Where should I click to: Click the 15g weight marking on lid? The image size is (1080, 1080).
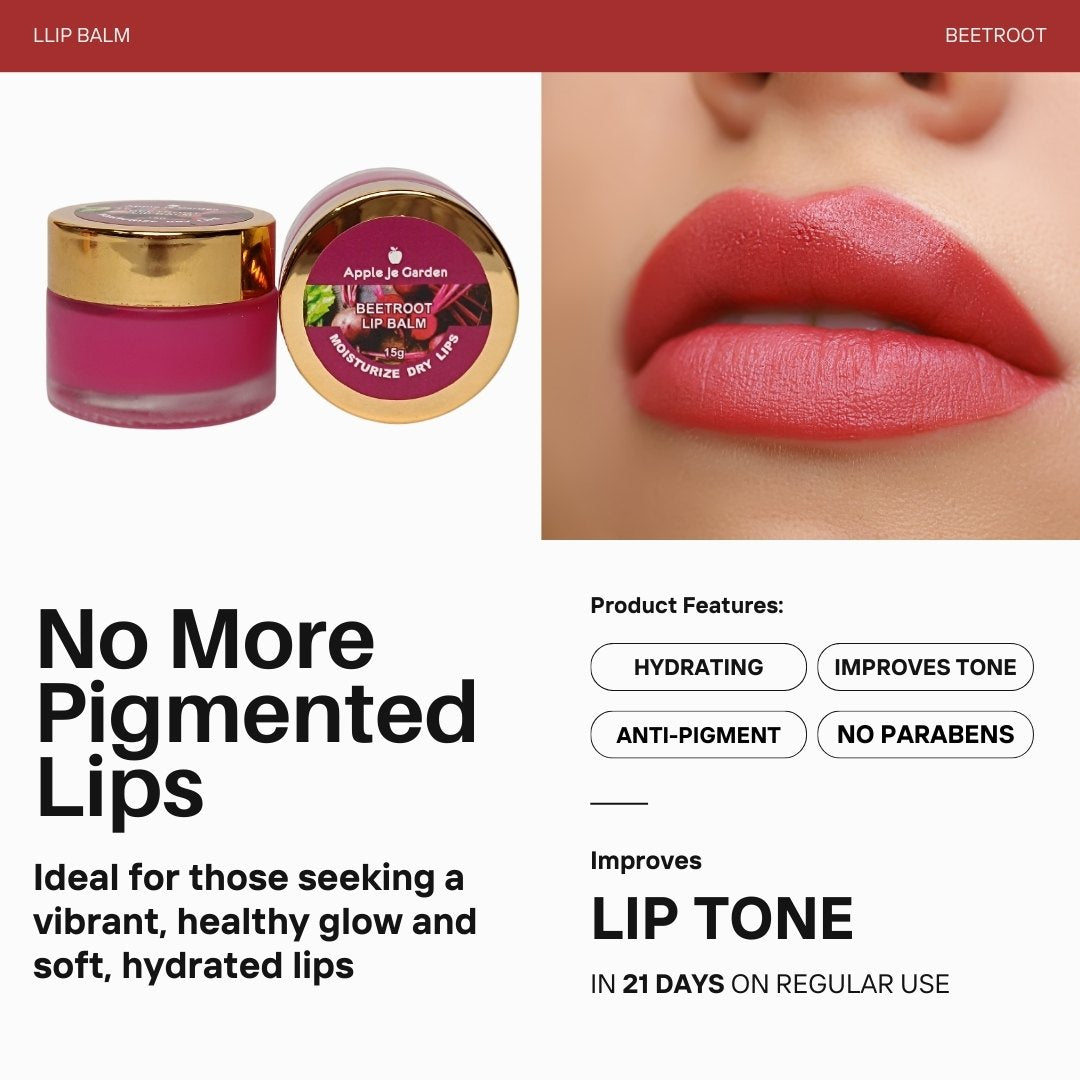[x=394, y=353]
